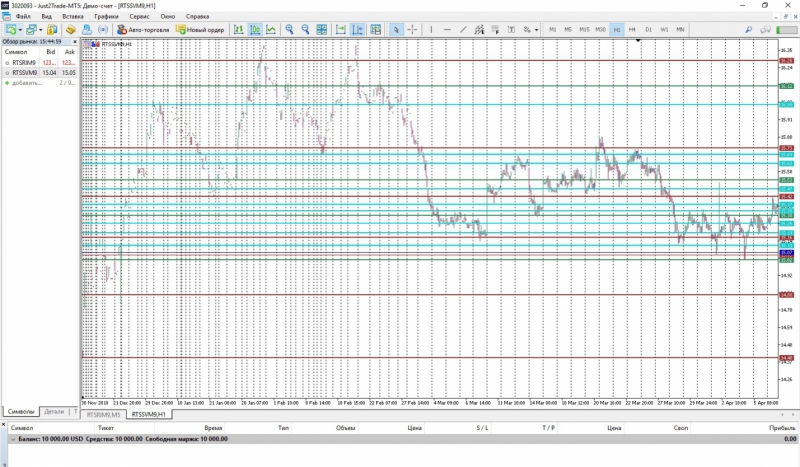Select the equidistant channel tool
This screenshot has height=467, width=800.
click(479, 30)
